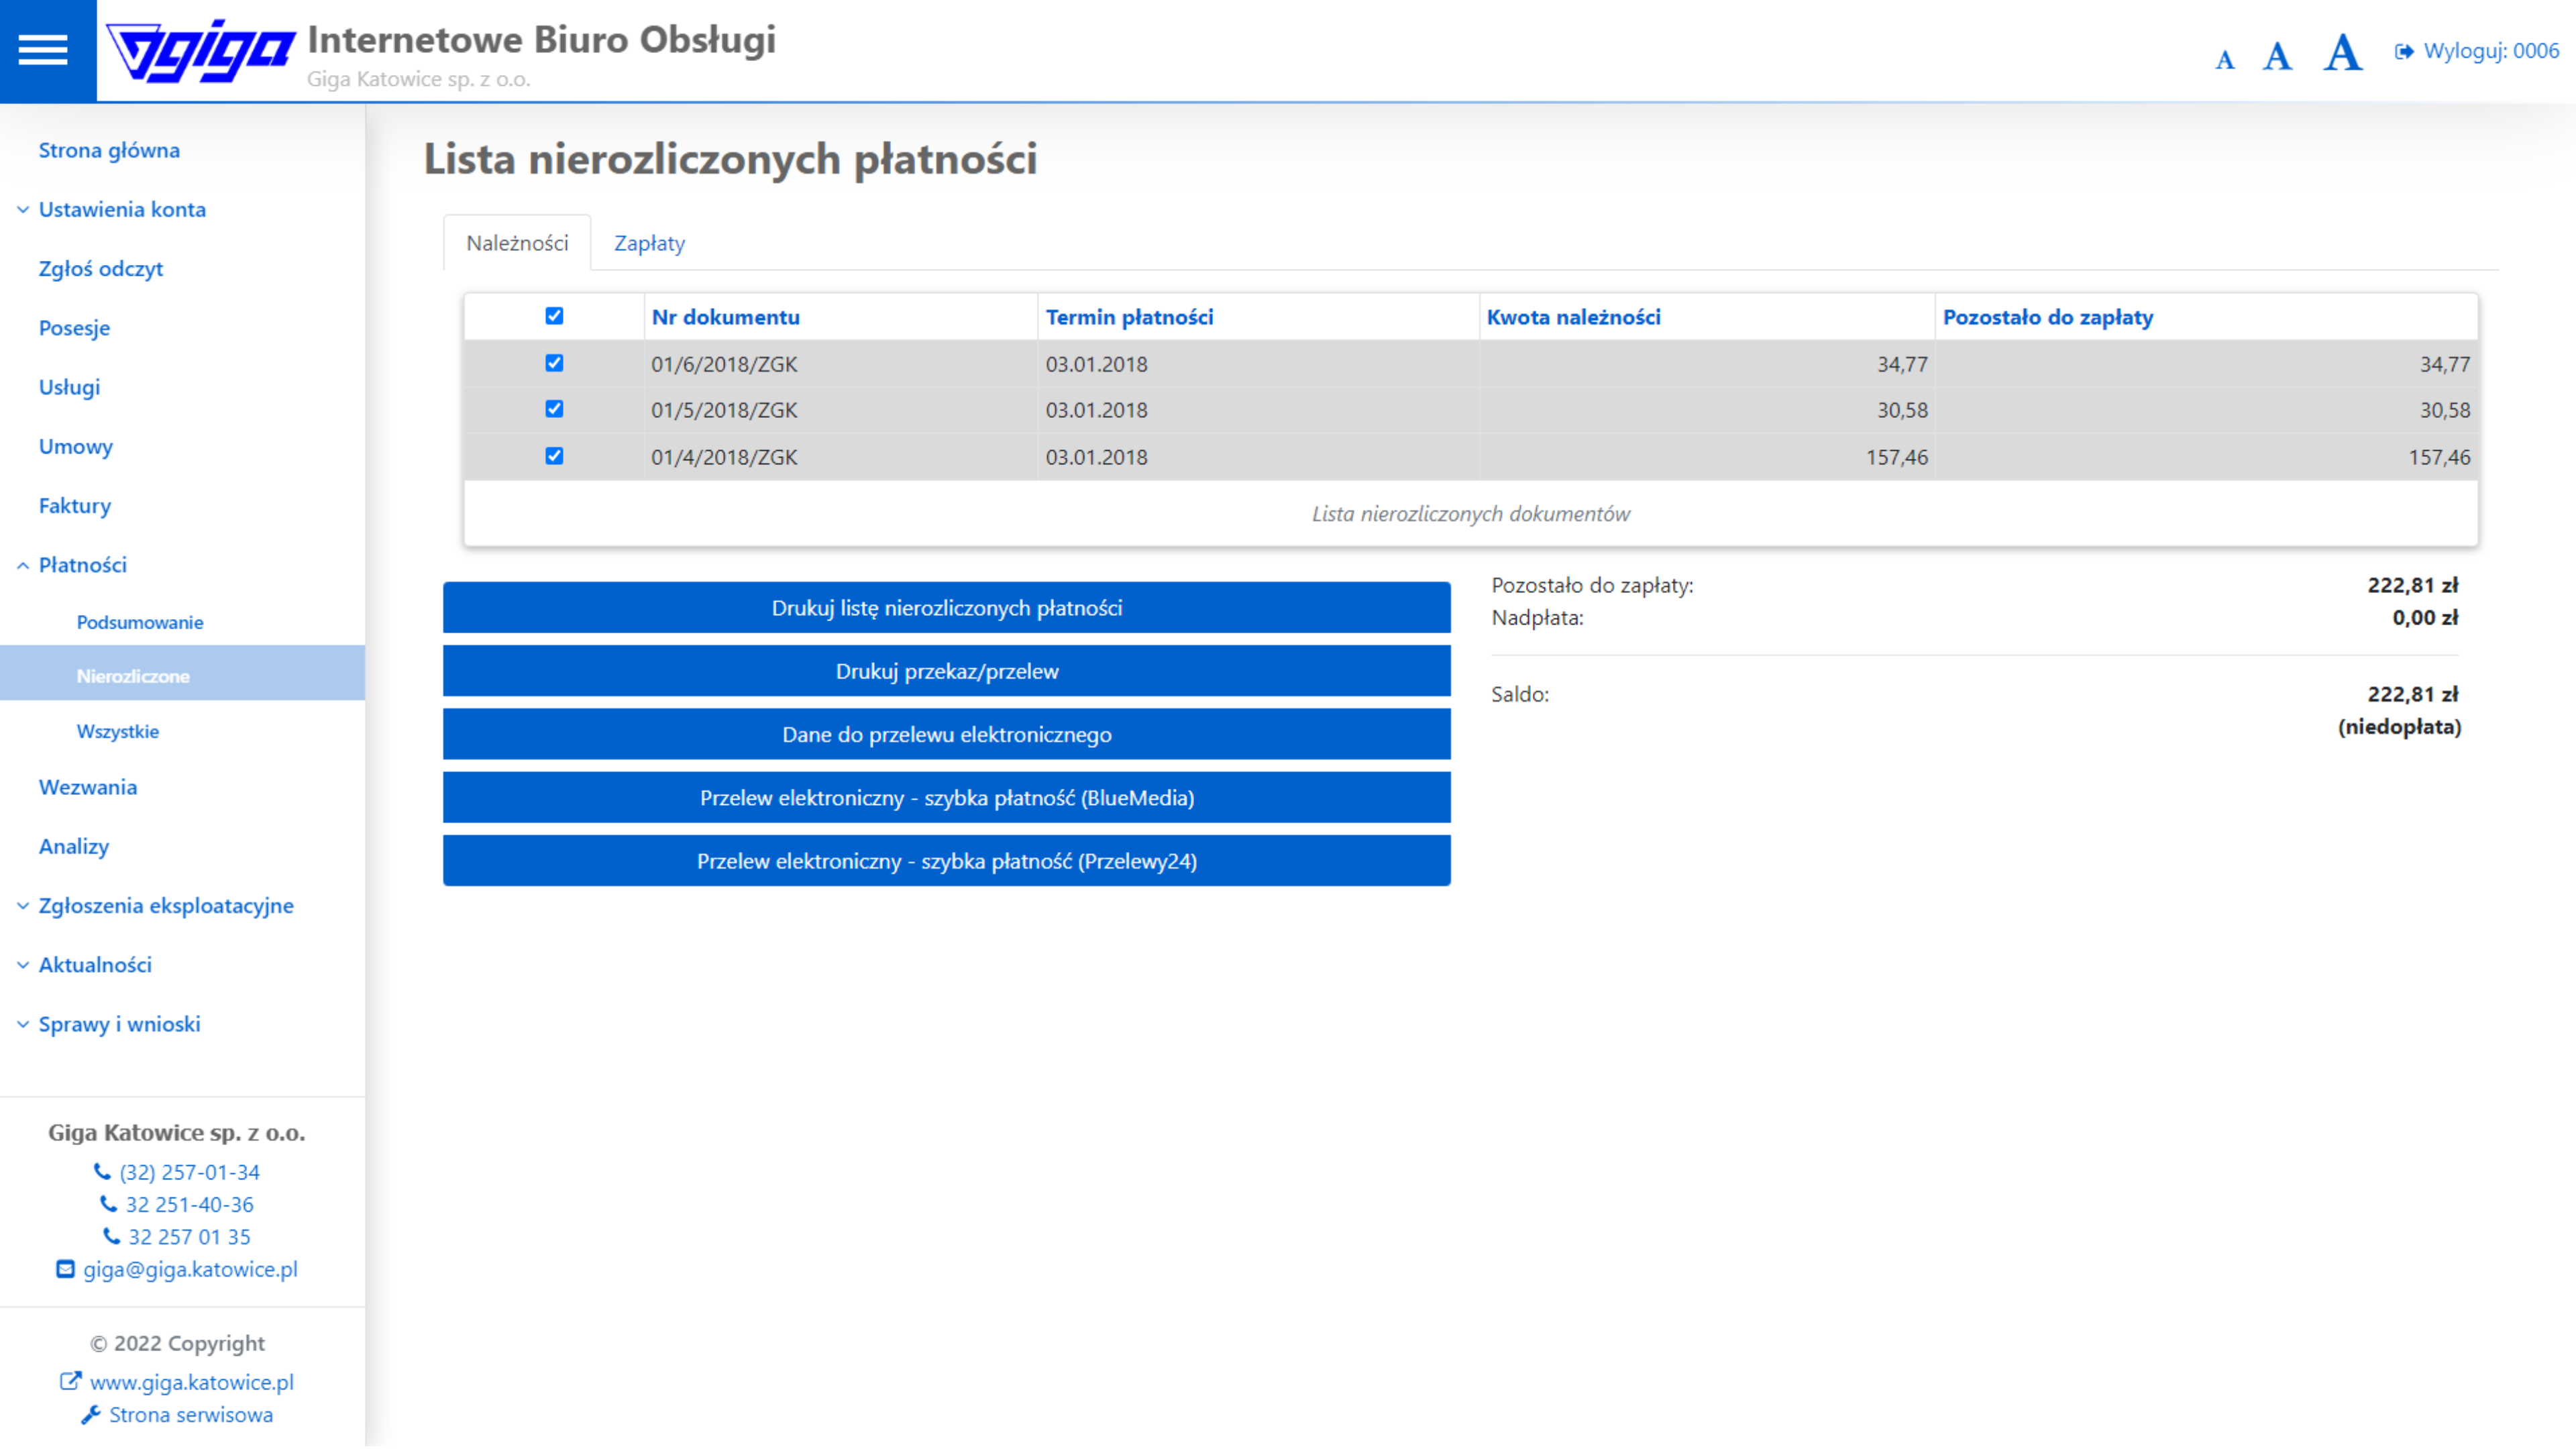2576x1449 pixels.
Task: Open Analizy menu item
Action: (x=74, y=846)
